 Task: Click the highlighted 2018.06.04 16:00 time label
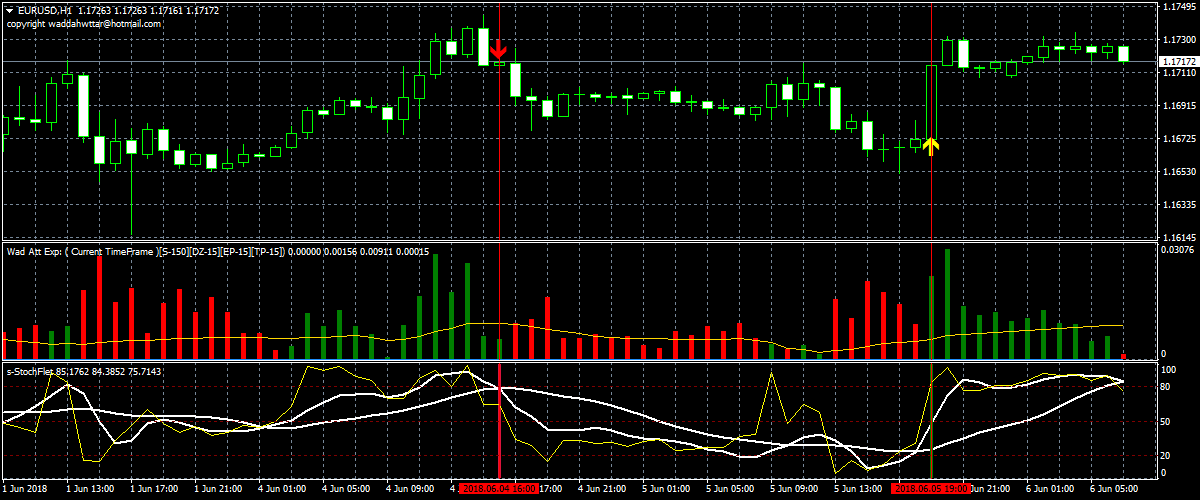coord(497,489)
